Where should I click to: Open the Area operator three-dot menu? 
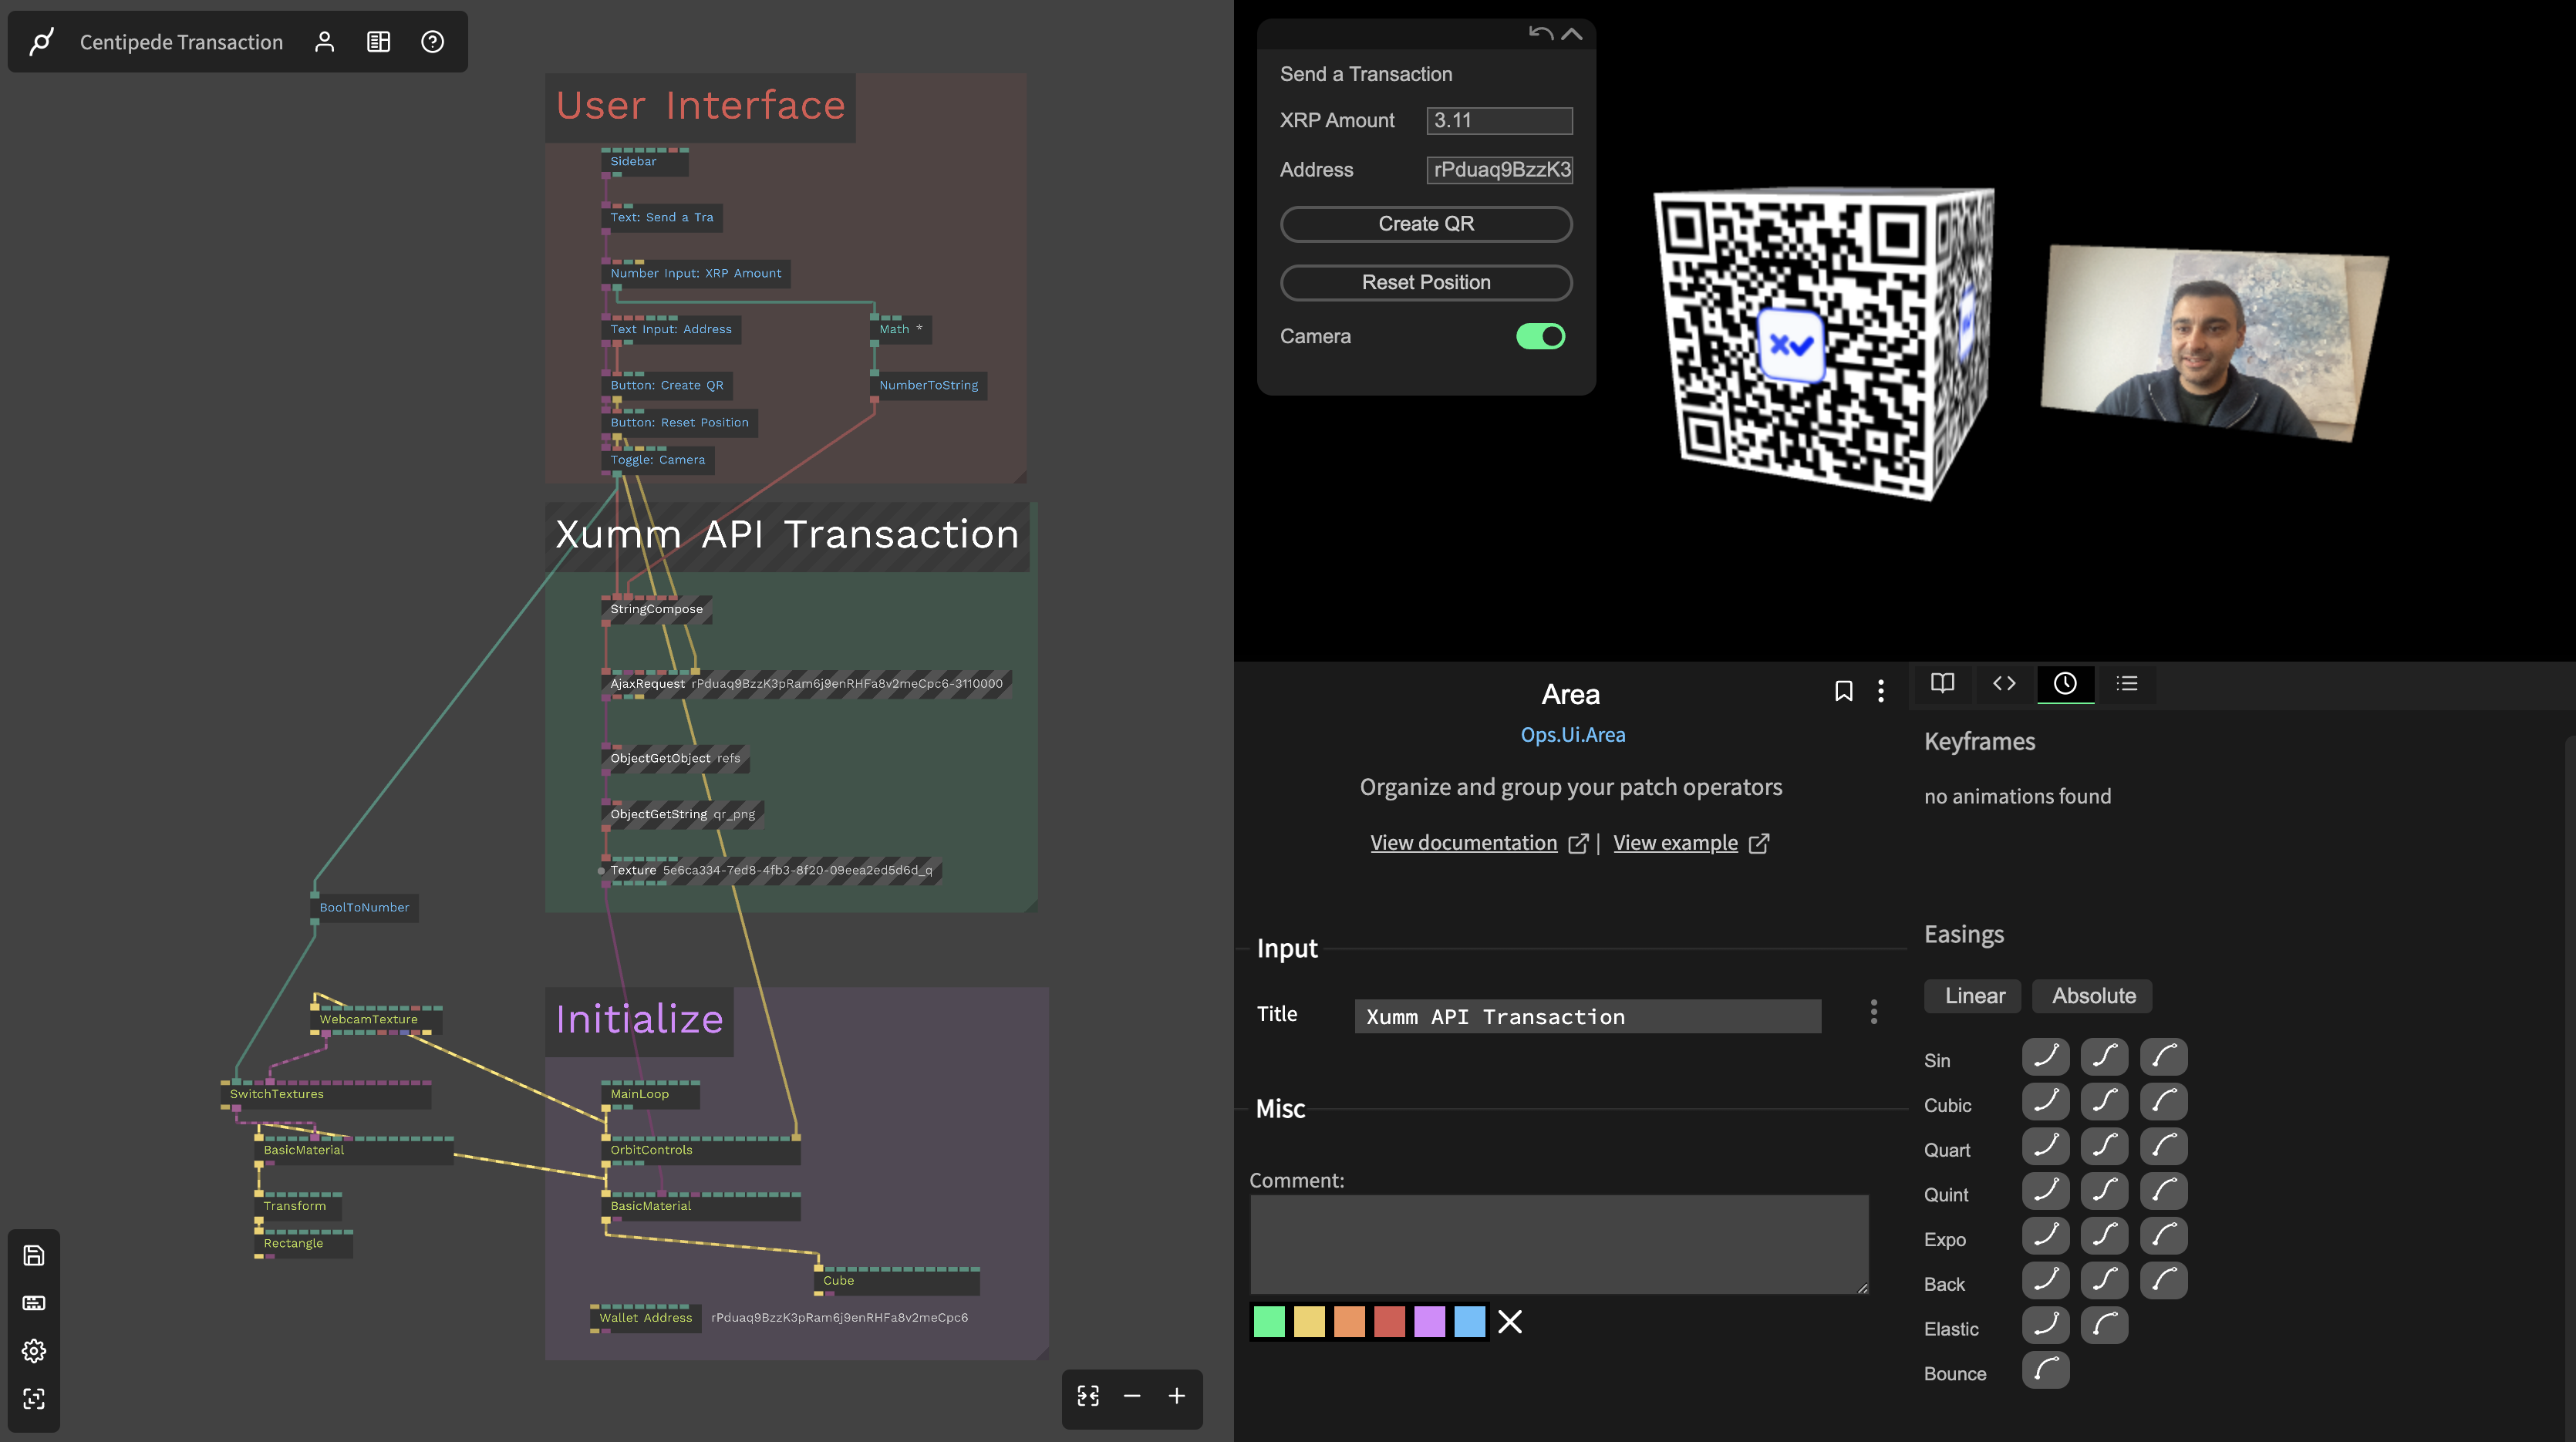[1881, 691]
